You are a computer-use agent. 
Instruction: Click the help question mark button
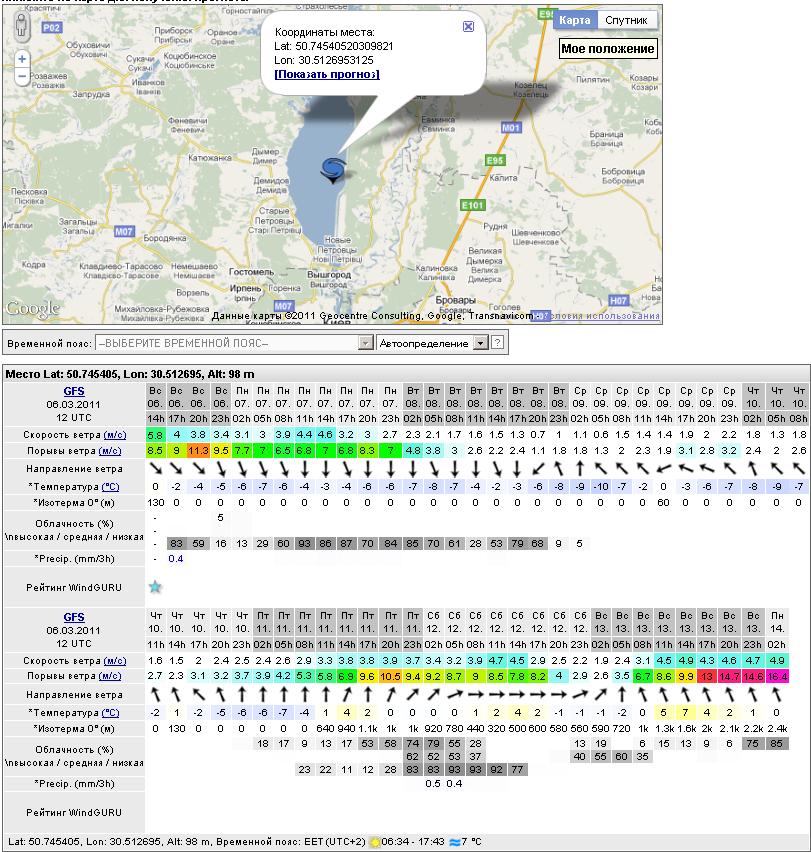(497, 343)
